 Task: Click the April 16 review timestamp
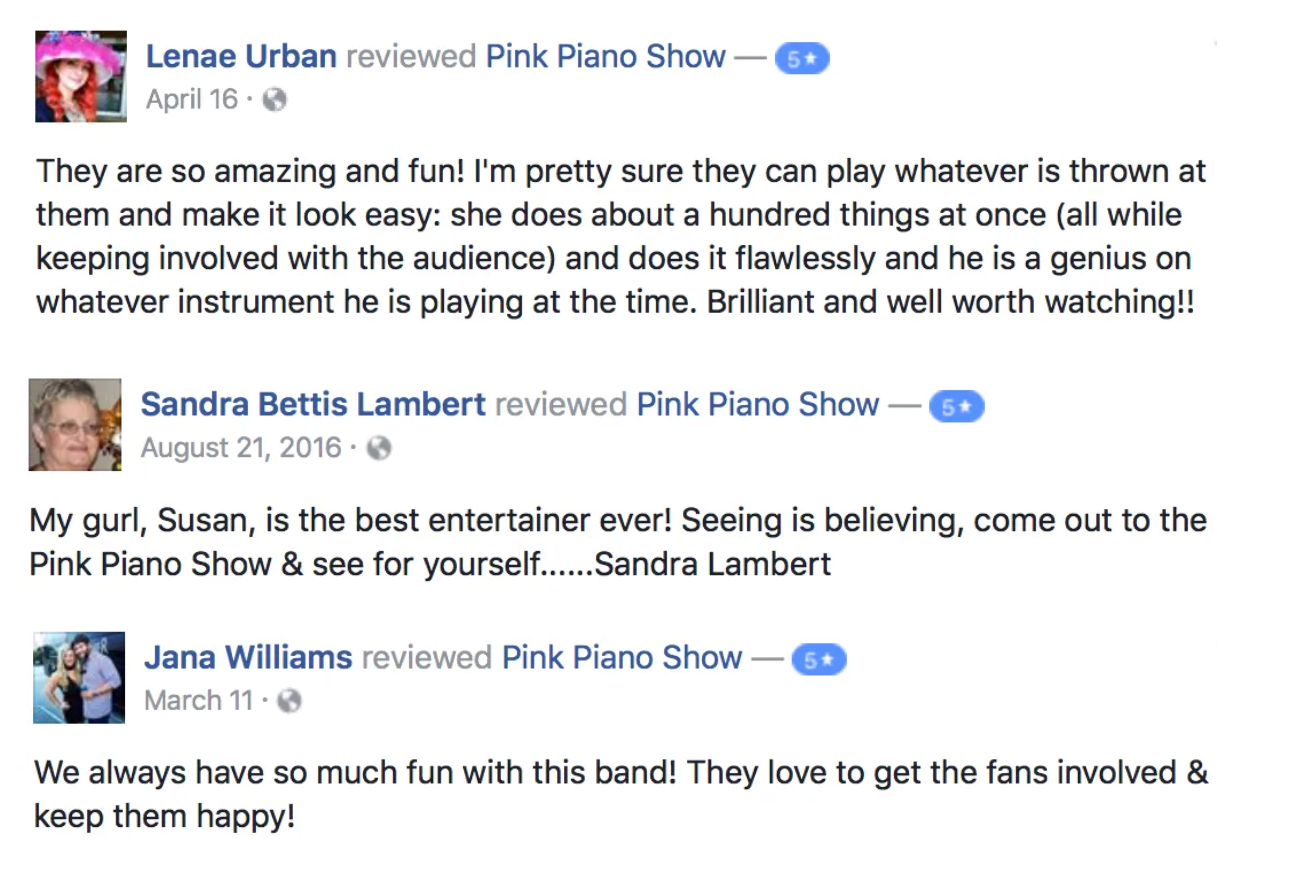[x=192, y=100]
